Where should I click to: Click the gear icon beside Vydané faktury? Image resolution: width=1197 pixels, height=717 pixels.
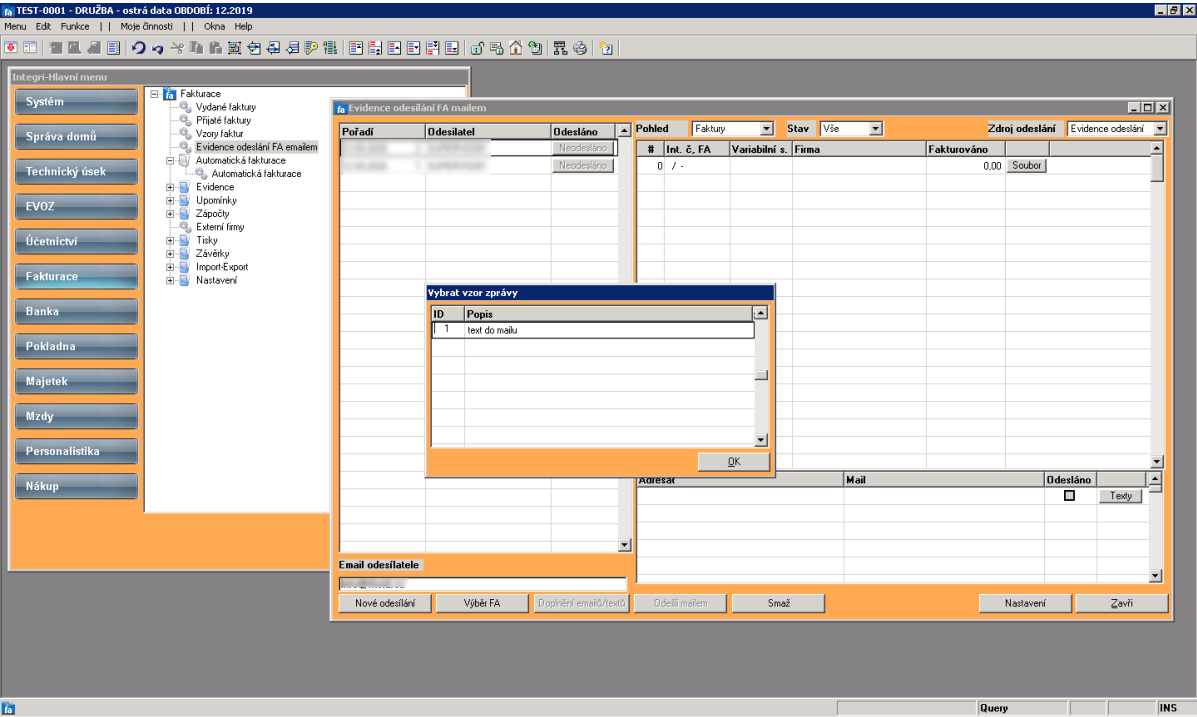[185, 107]
